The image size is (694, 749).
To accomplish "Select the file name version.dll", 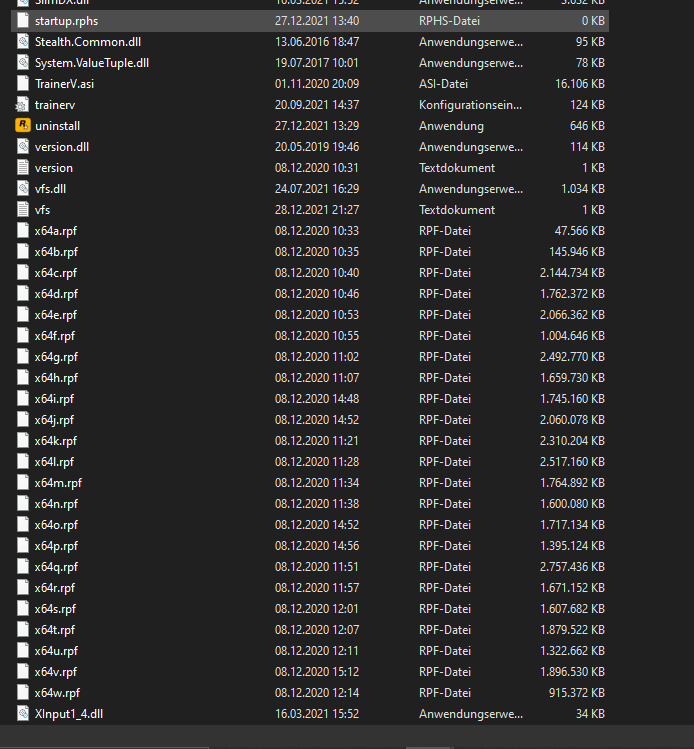I will click(x=62, y=147).
